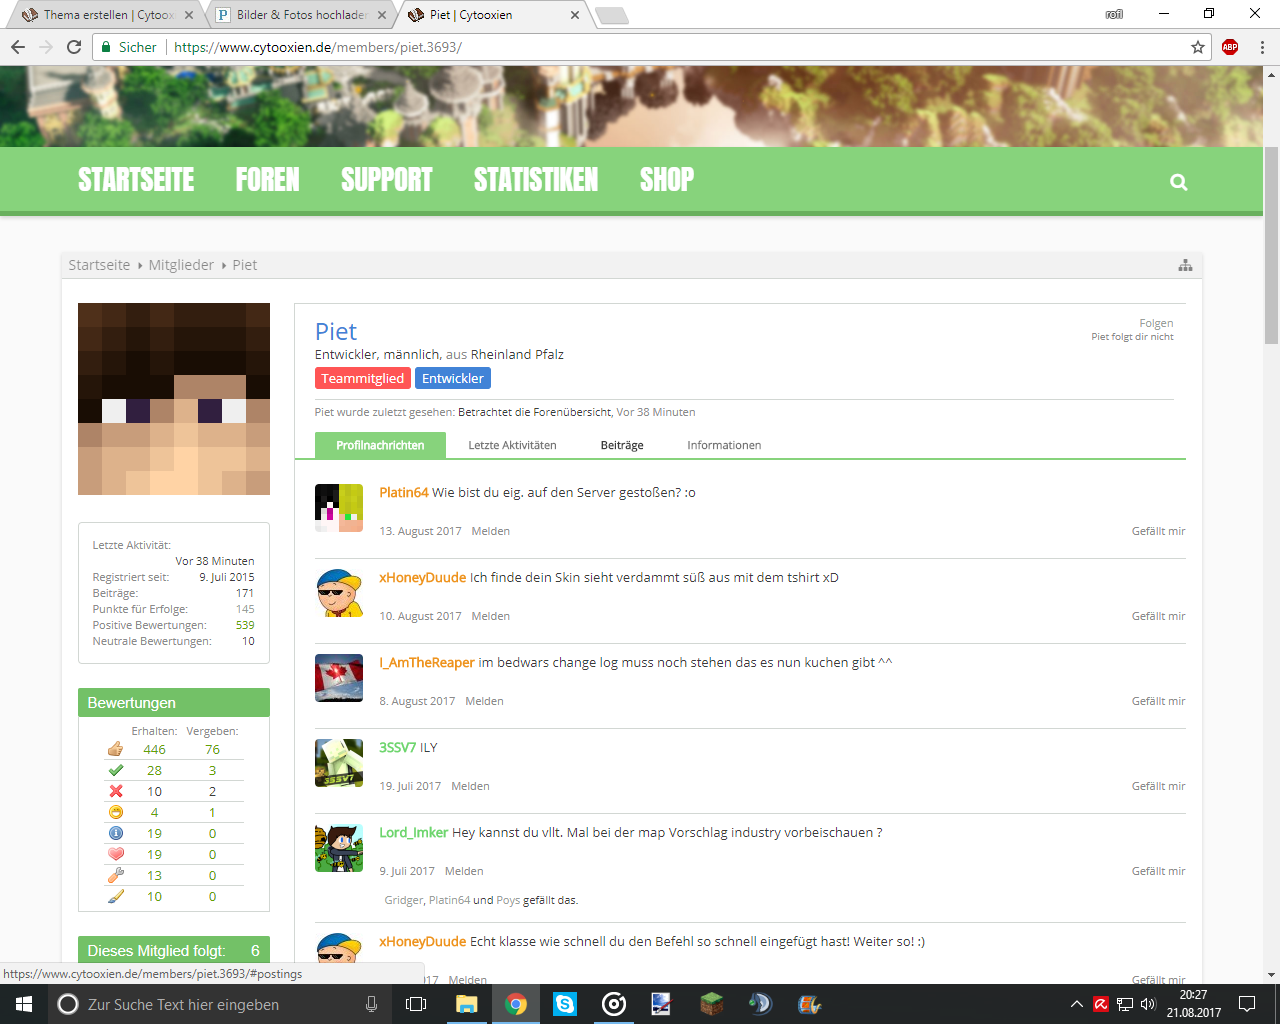The height and width of the screenshot is (1024, 1280).
Task: Reload the page with the refresh icon
Action: click(x=74, y=47)
